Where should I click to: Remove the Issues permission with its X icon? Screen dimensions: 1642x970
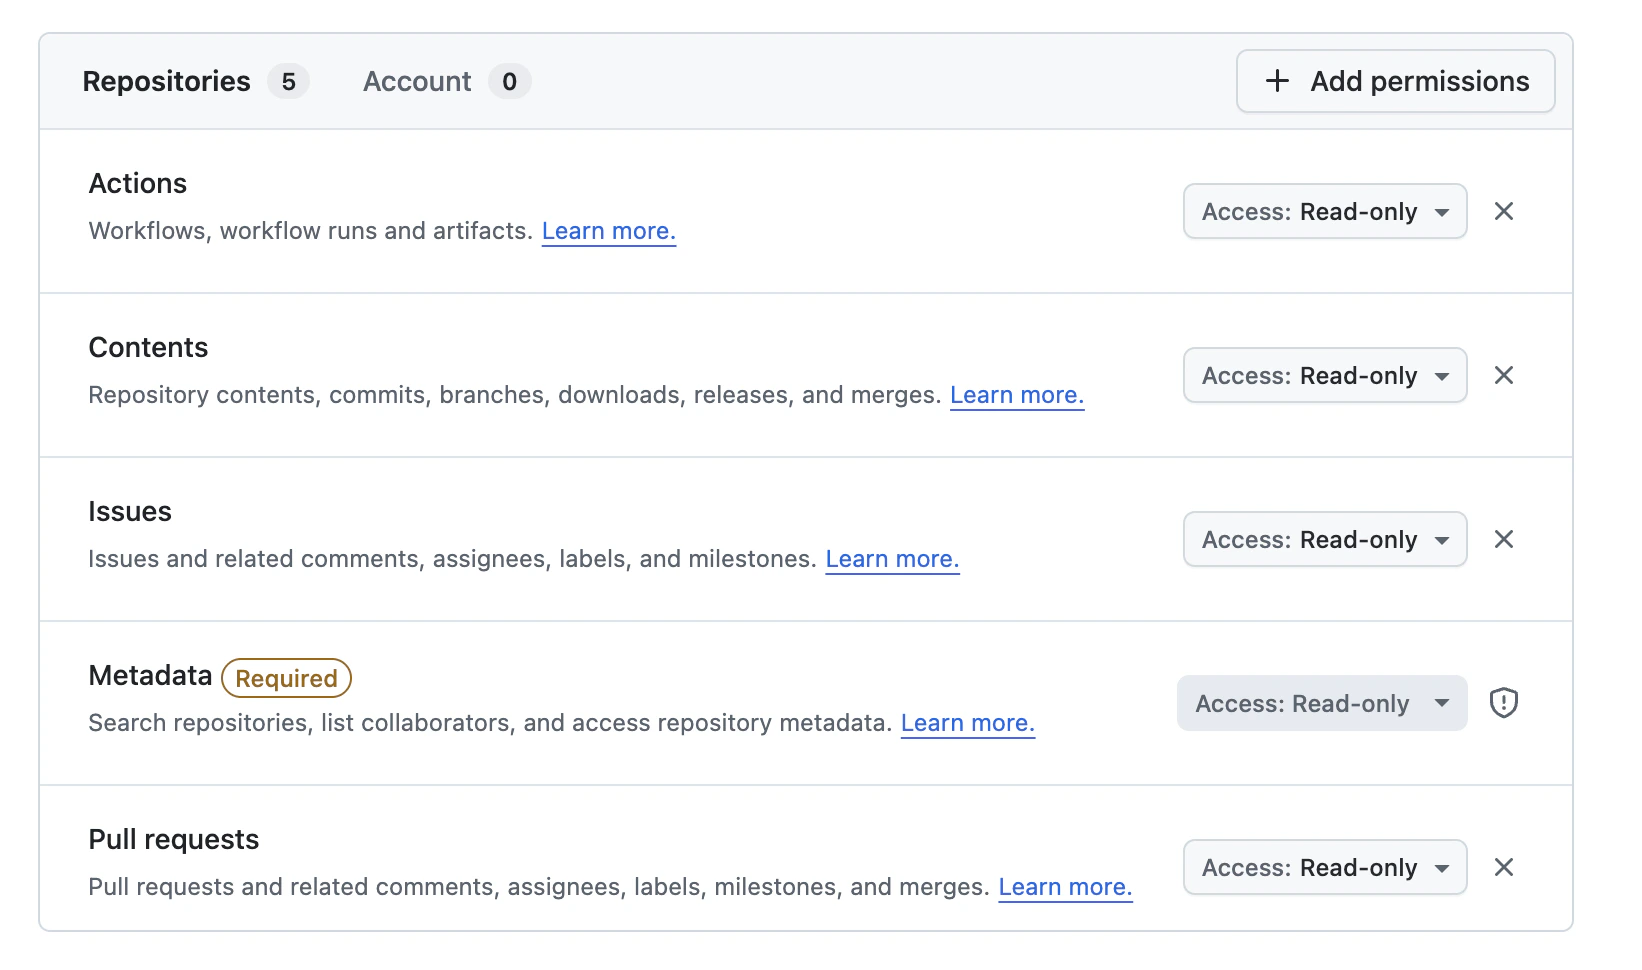tap(1503, 539)
